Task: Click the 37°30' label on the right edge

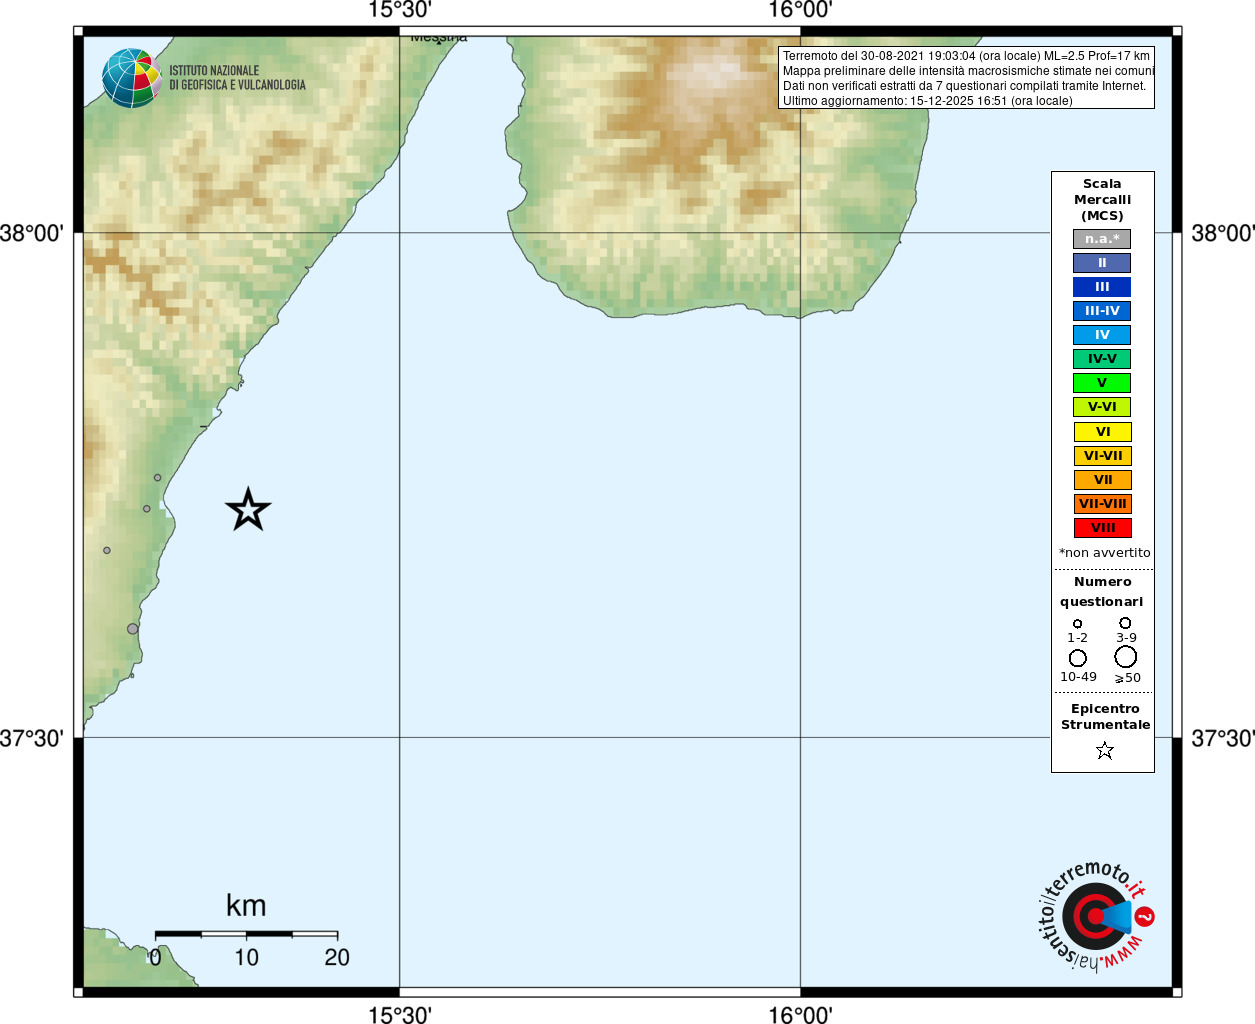Action: click(x=1222, y=738)
